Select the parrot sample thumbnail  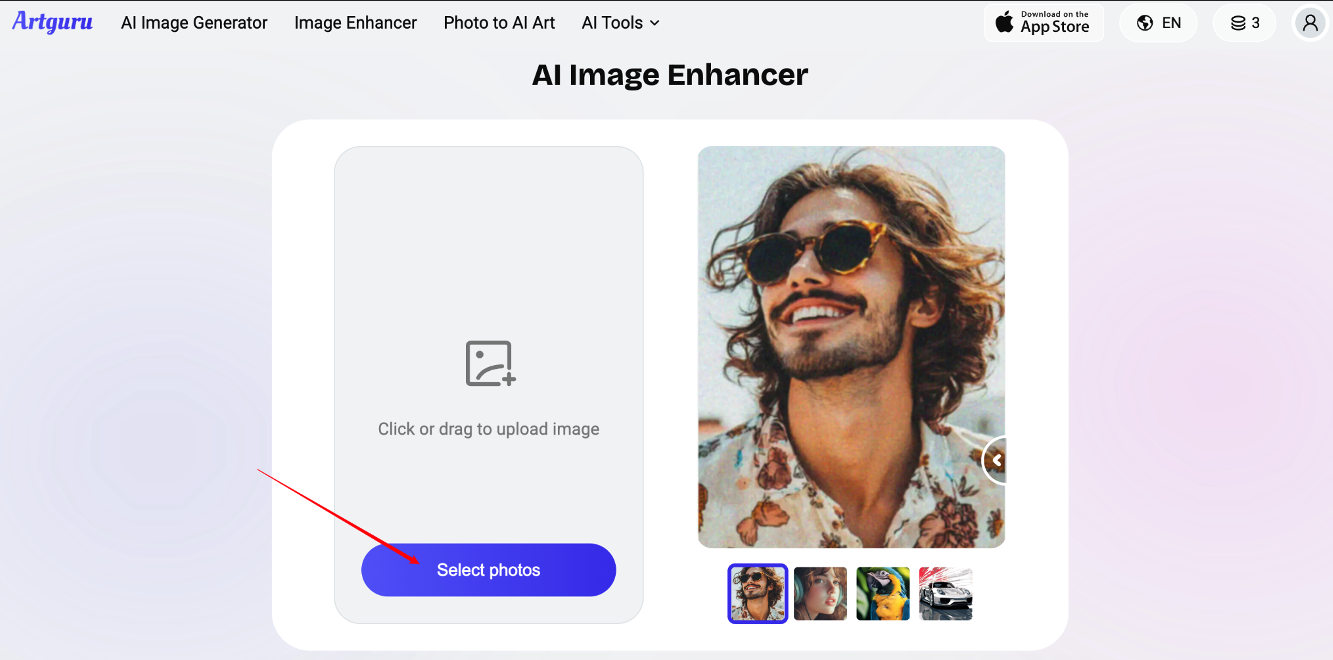[x=883, y=594]
